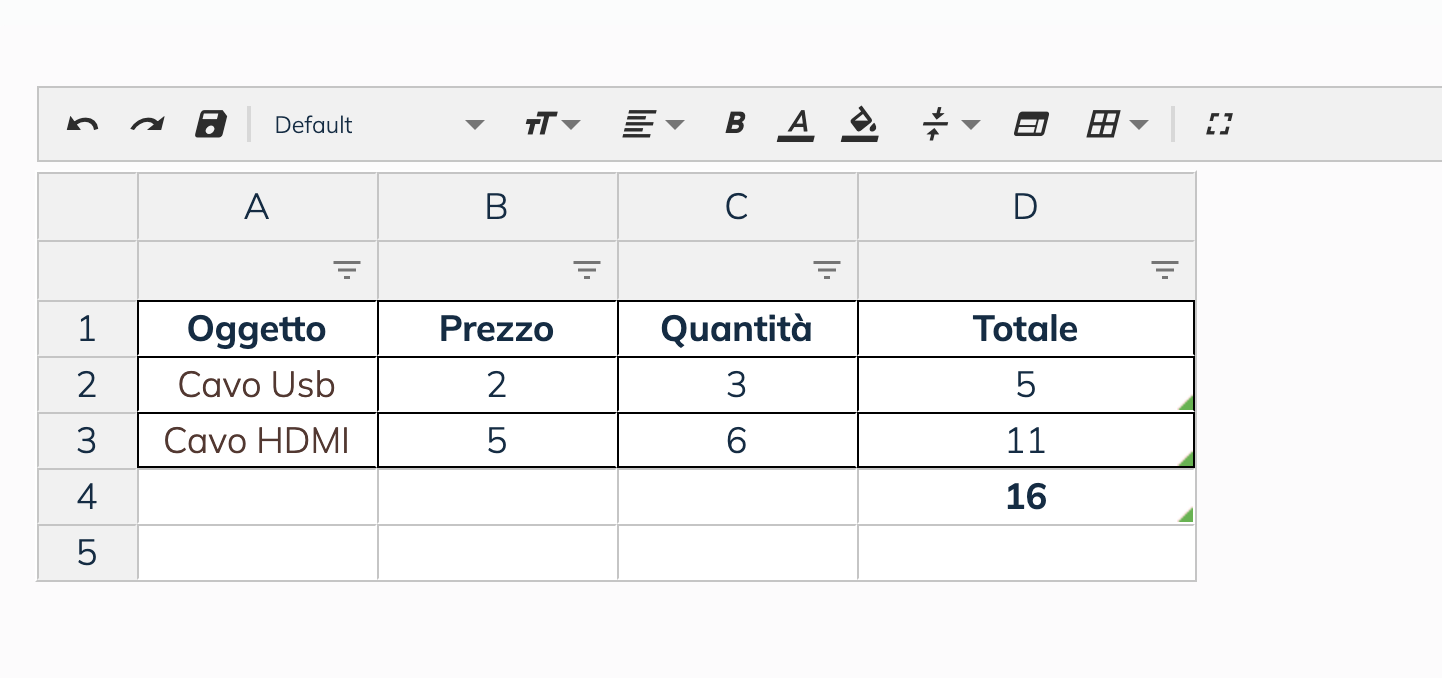
Task: Open the borders dropdown
Action: click(1117, 125)
